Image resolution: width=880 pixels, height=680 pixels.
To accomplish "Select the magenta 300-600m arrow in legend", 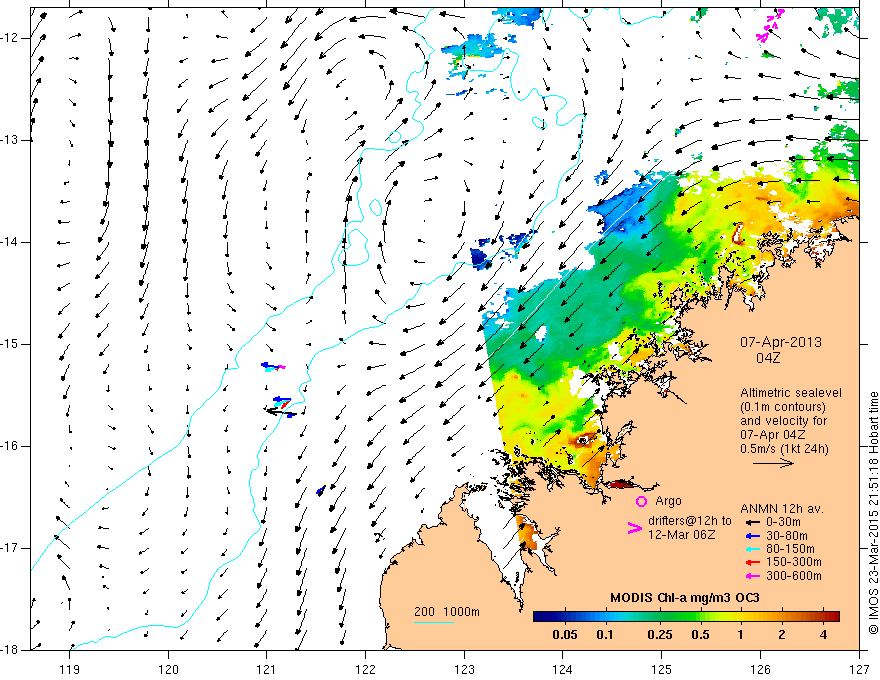I will coord(753,576).
